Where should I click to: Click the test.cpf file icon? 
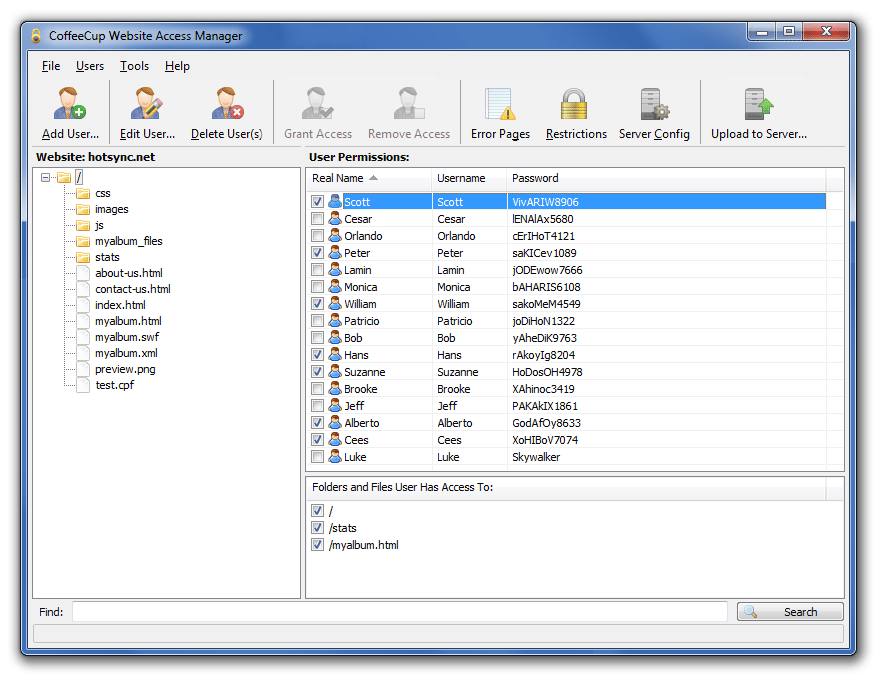[x=83, y=386]
